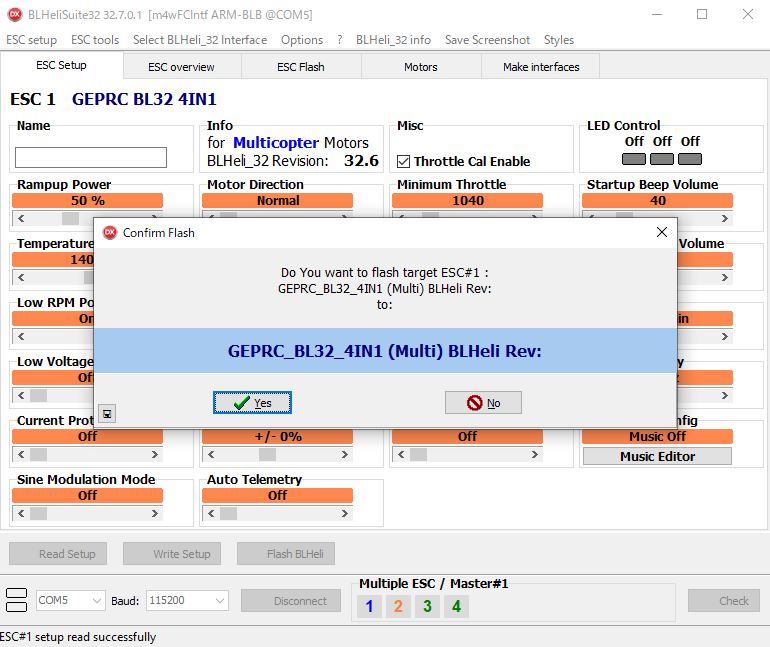Click Confirm Flash dialog title icon
Image resolution: width=770 pixels, height=647 pixels.
tap(110, 233)
